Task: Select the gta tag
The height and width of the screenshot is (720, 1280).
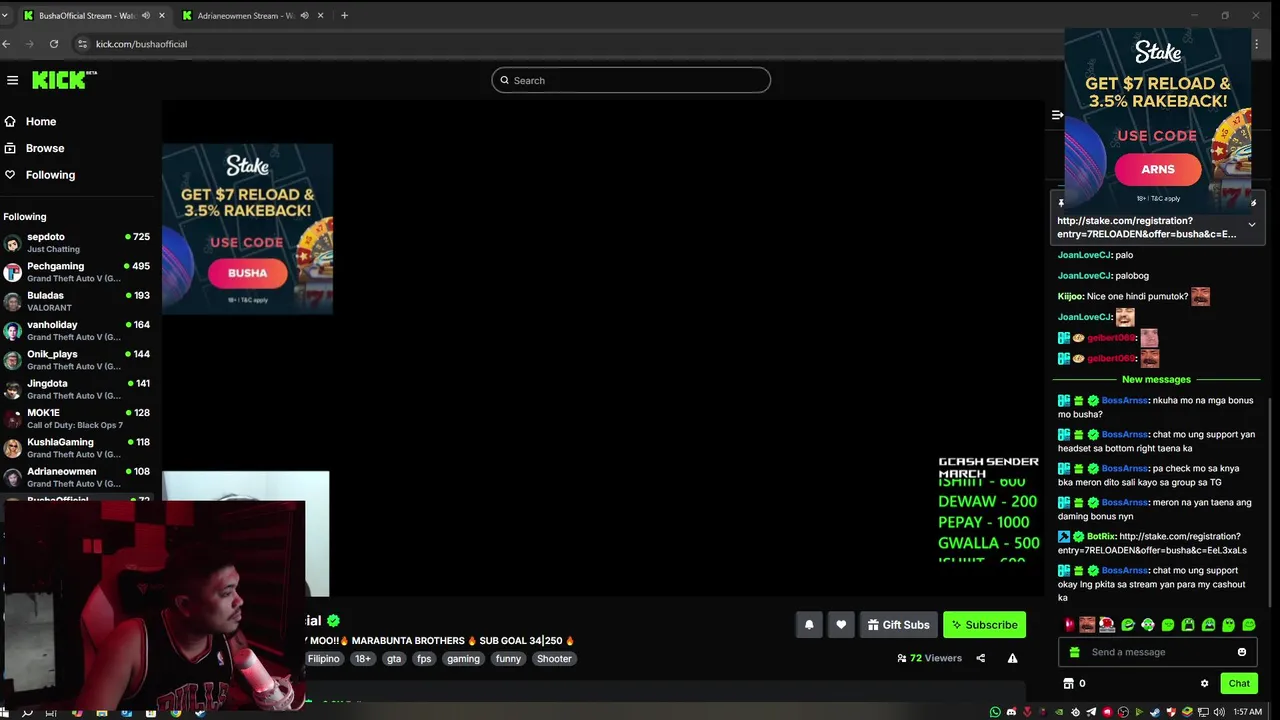Action: click(394, 659)
